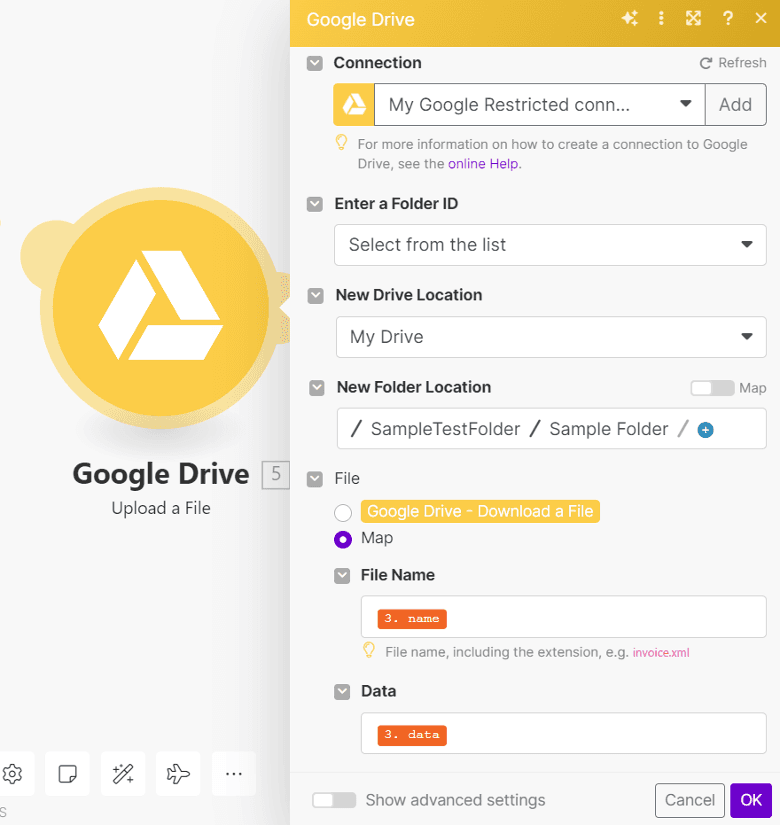This screenshot has width=780, height=825.
Task: Toggle the Map switch for New Folder Location
Action: coord(712,388)
